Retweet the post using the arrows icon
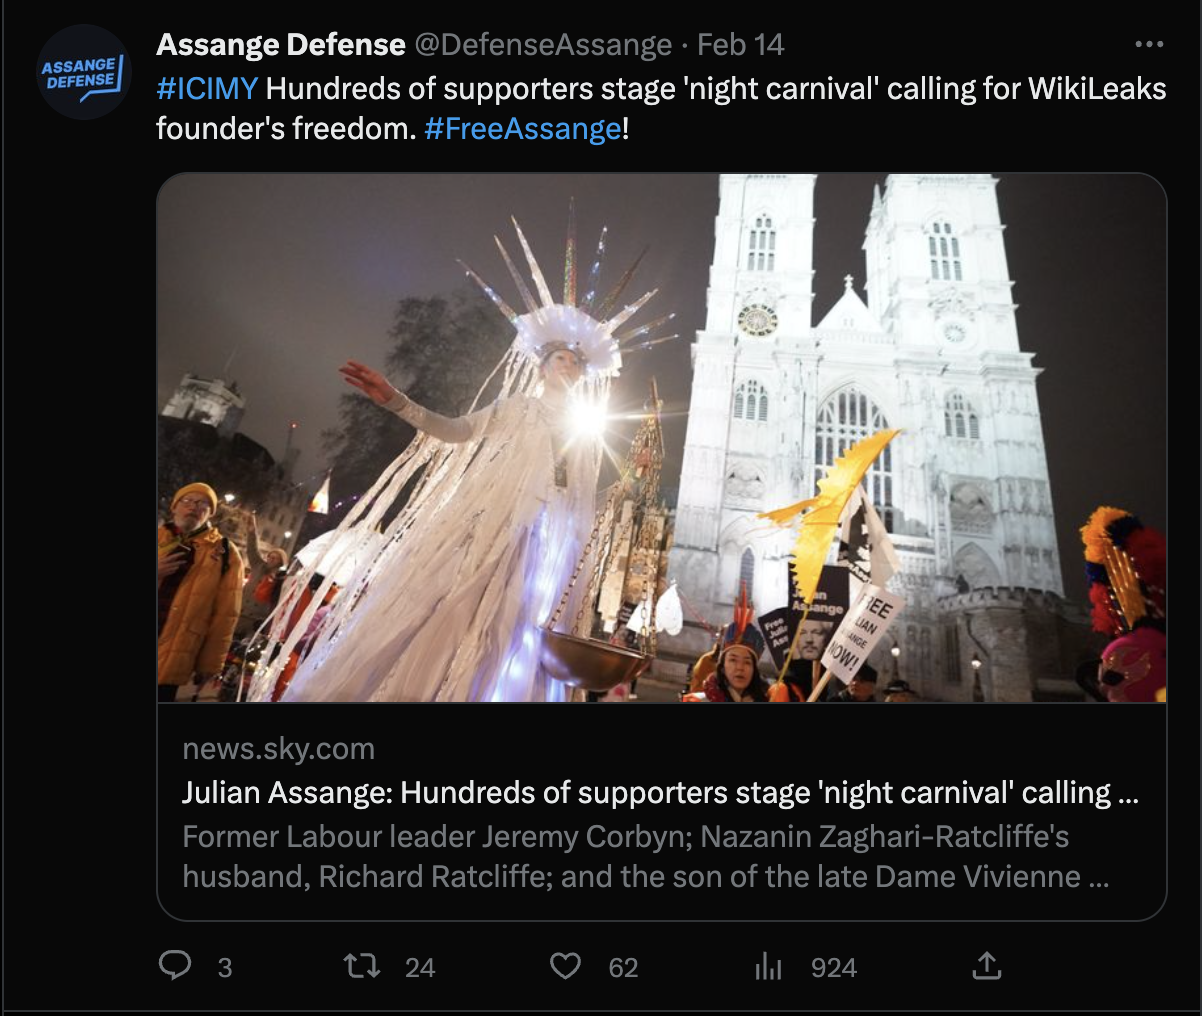The image size is (1202, 1016). pyautogui.click(x=361, y=966)
